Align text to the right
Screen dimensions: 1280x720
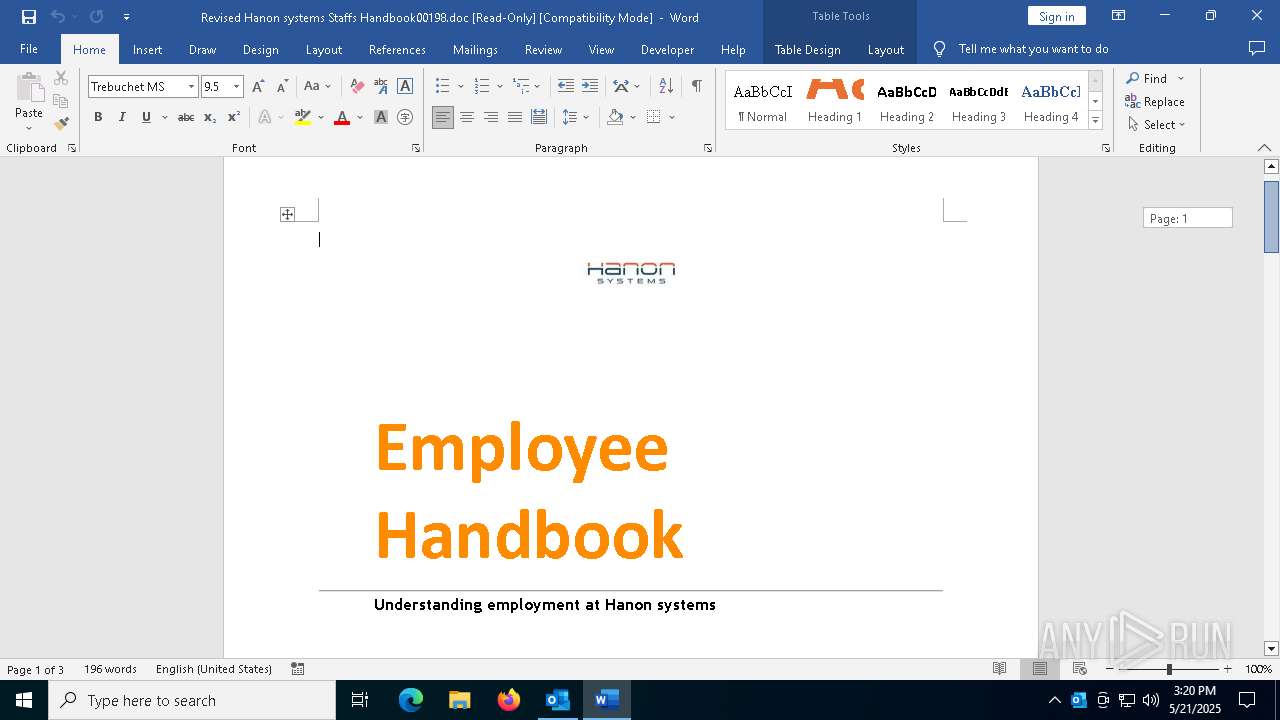(491, 117)
